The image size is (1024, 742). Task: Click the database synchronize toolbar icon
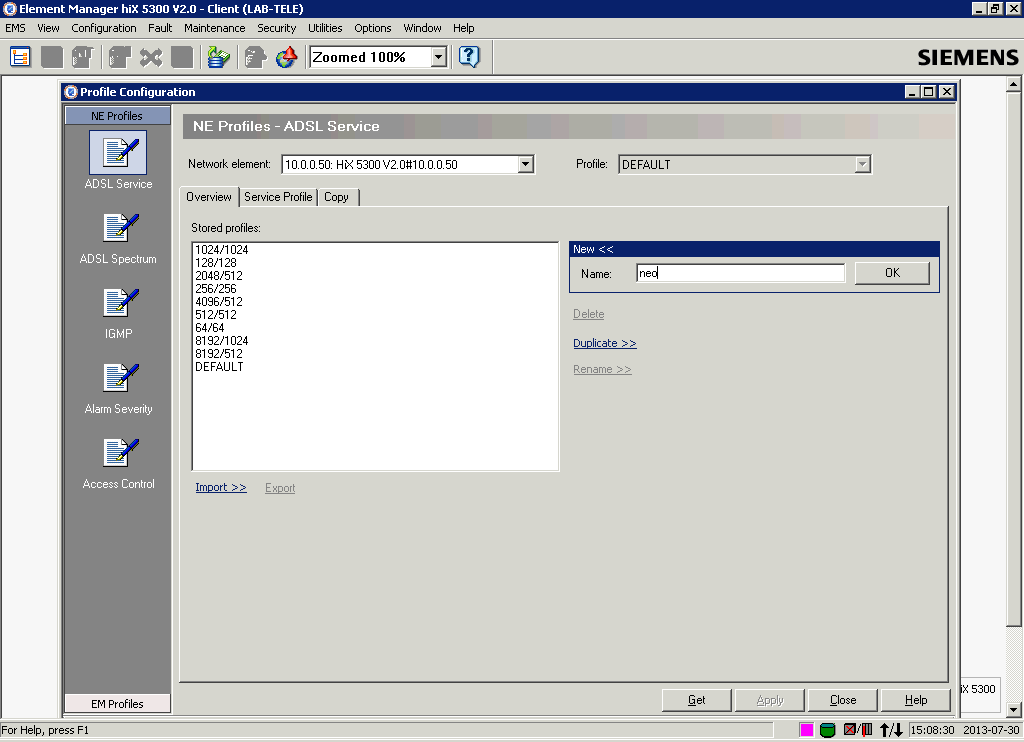218,57
